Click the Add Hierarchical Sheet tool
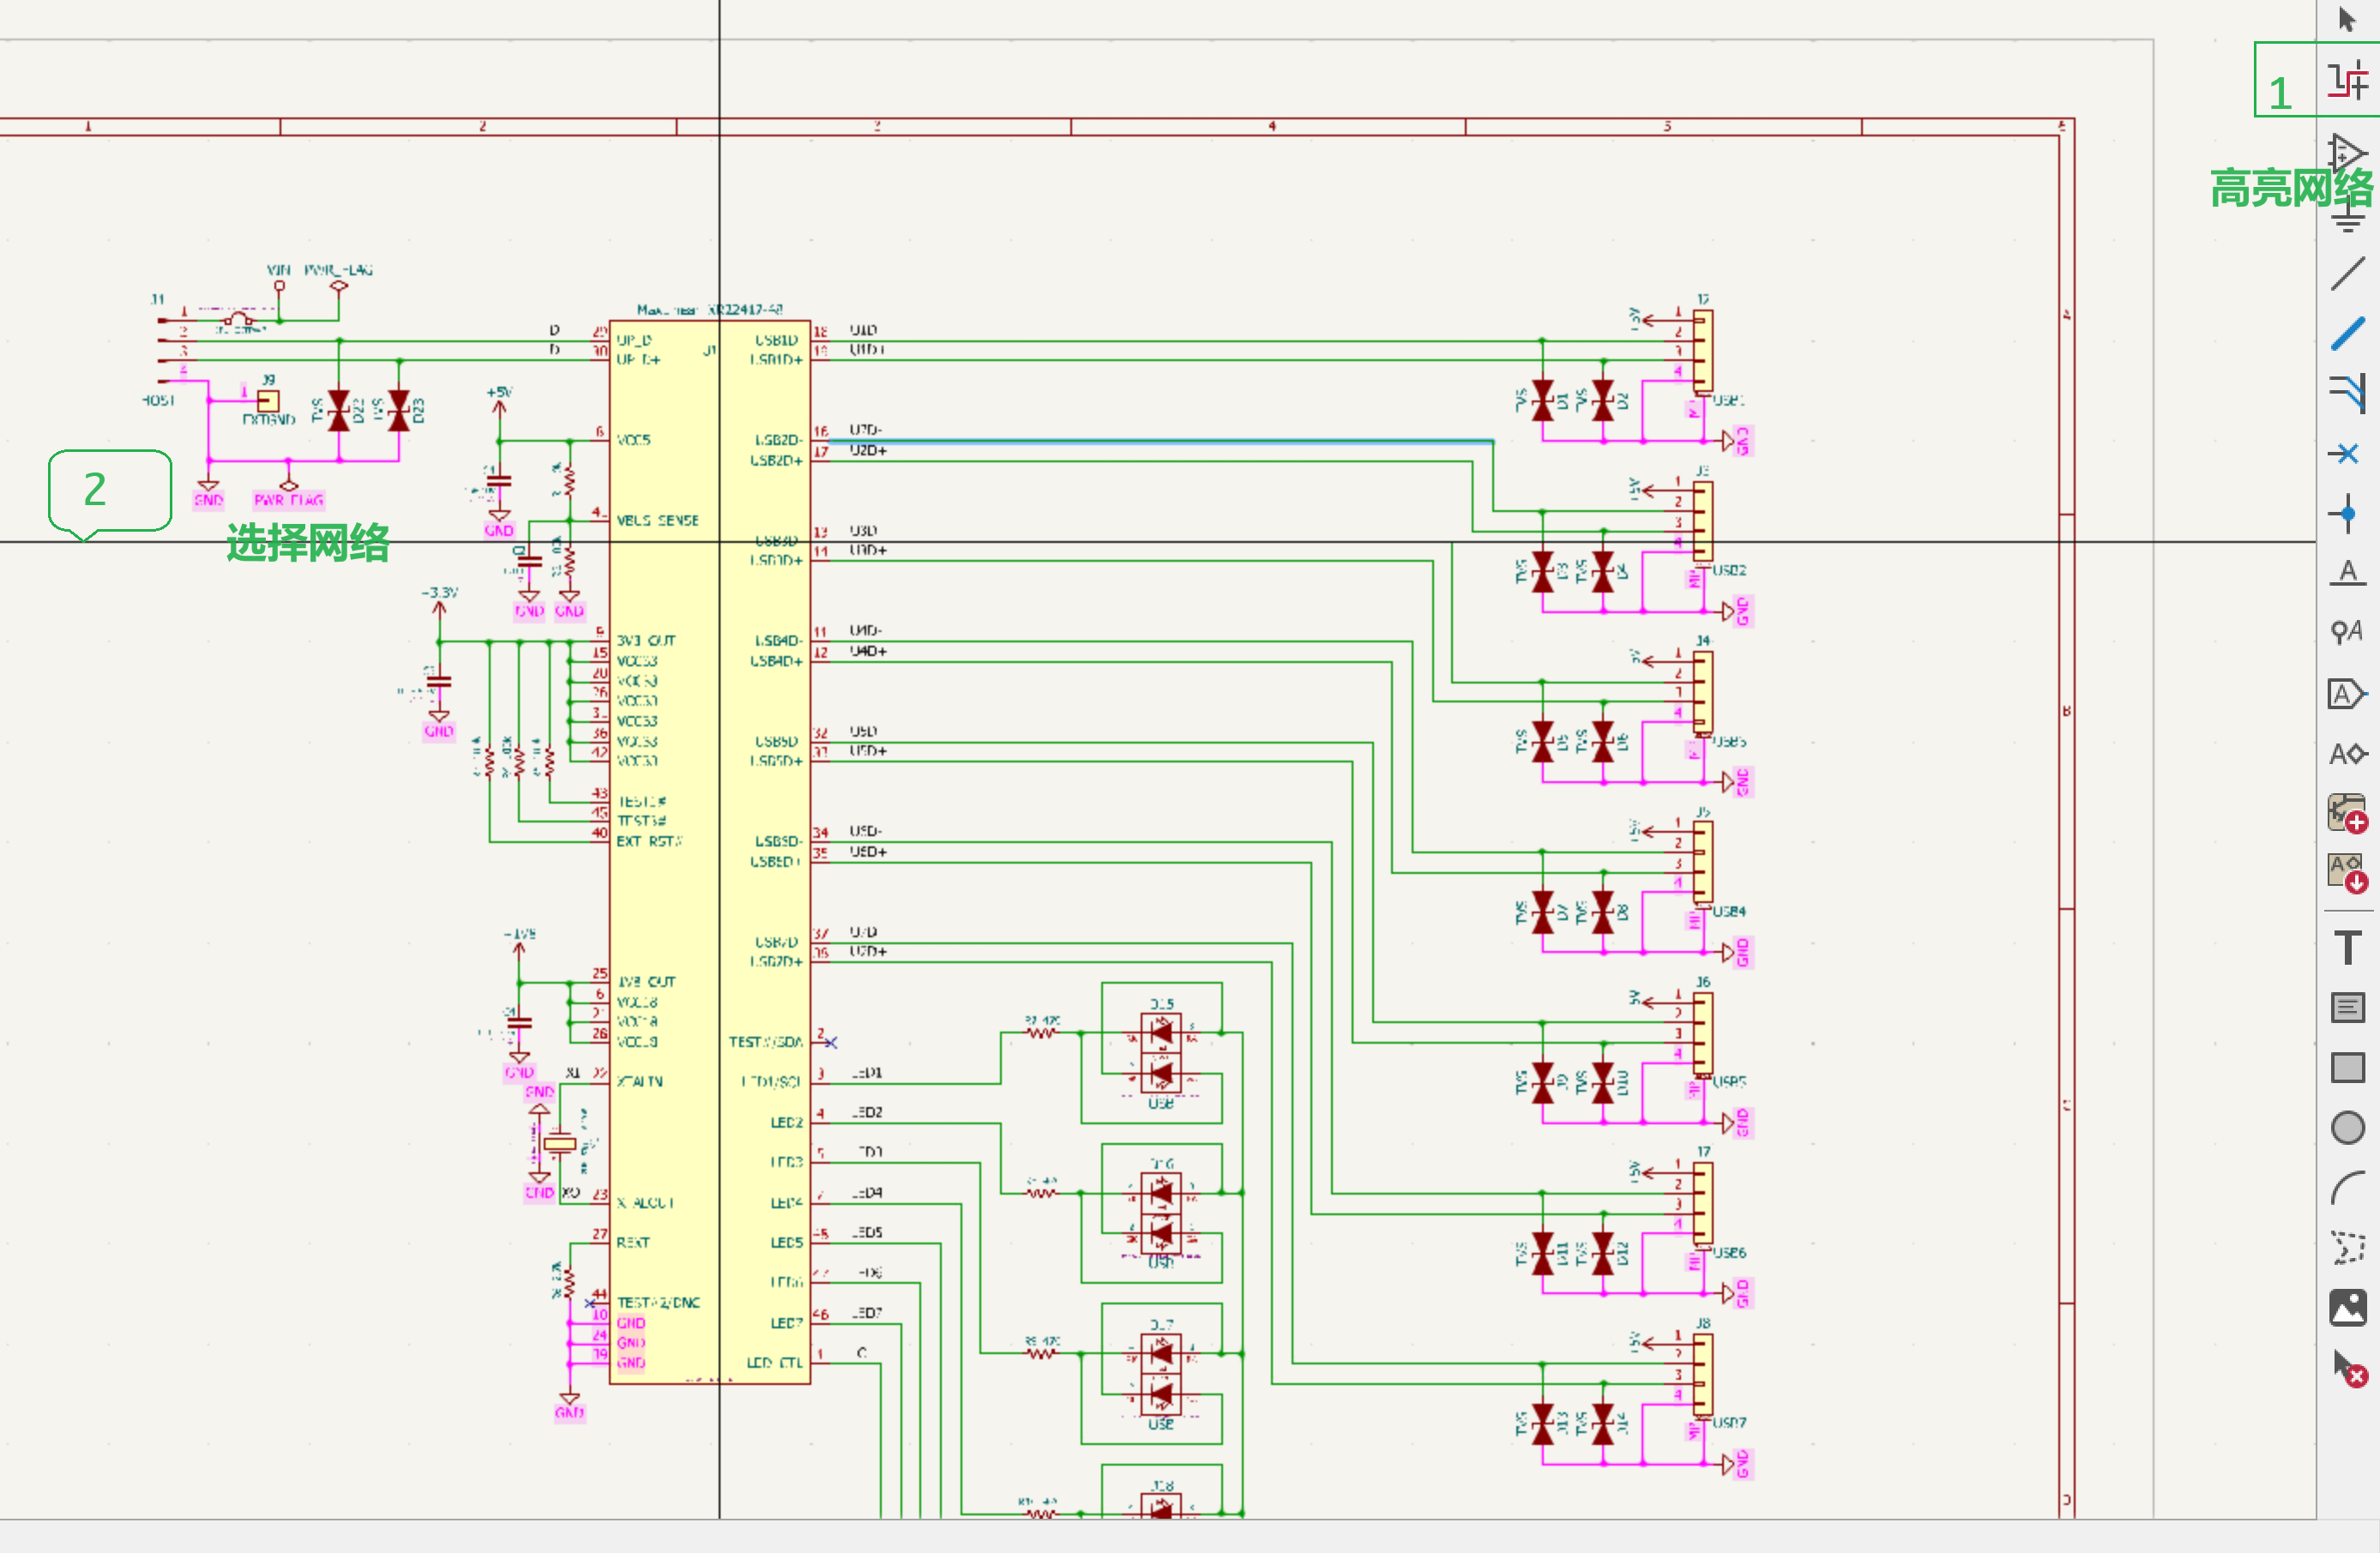 coord(2347,813)
